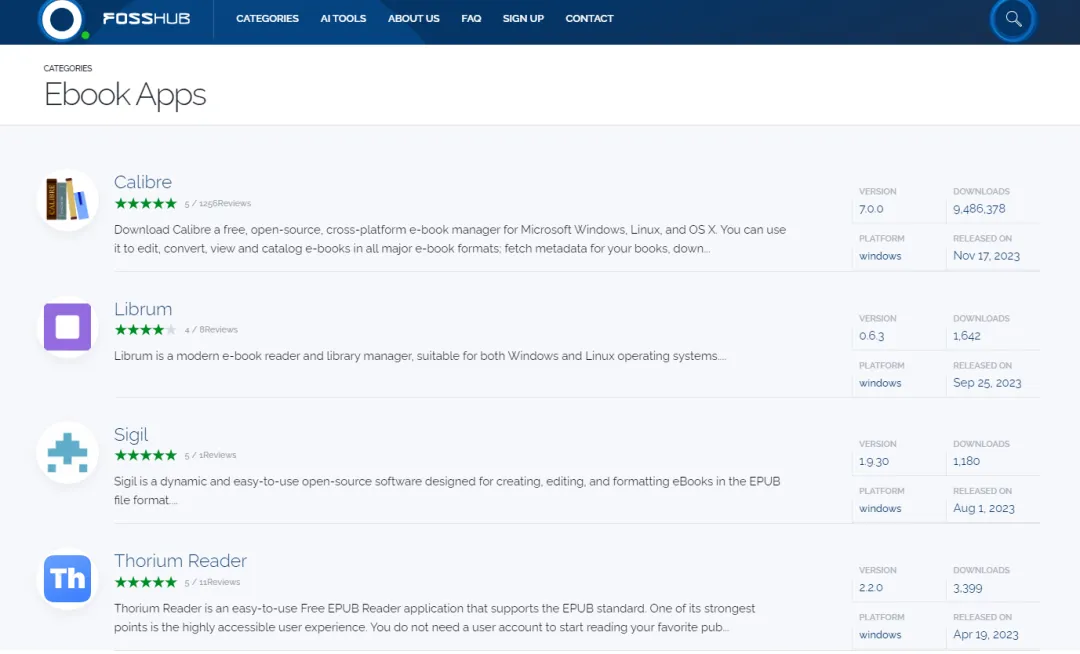Open the Librum app title link
Screen dimensions: 1080x654
click(143, 309)
